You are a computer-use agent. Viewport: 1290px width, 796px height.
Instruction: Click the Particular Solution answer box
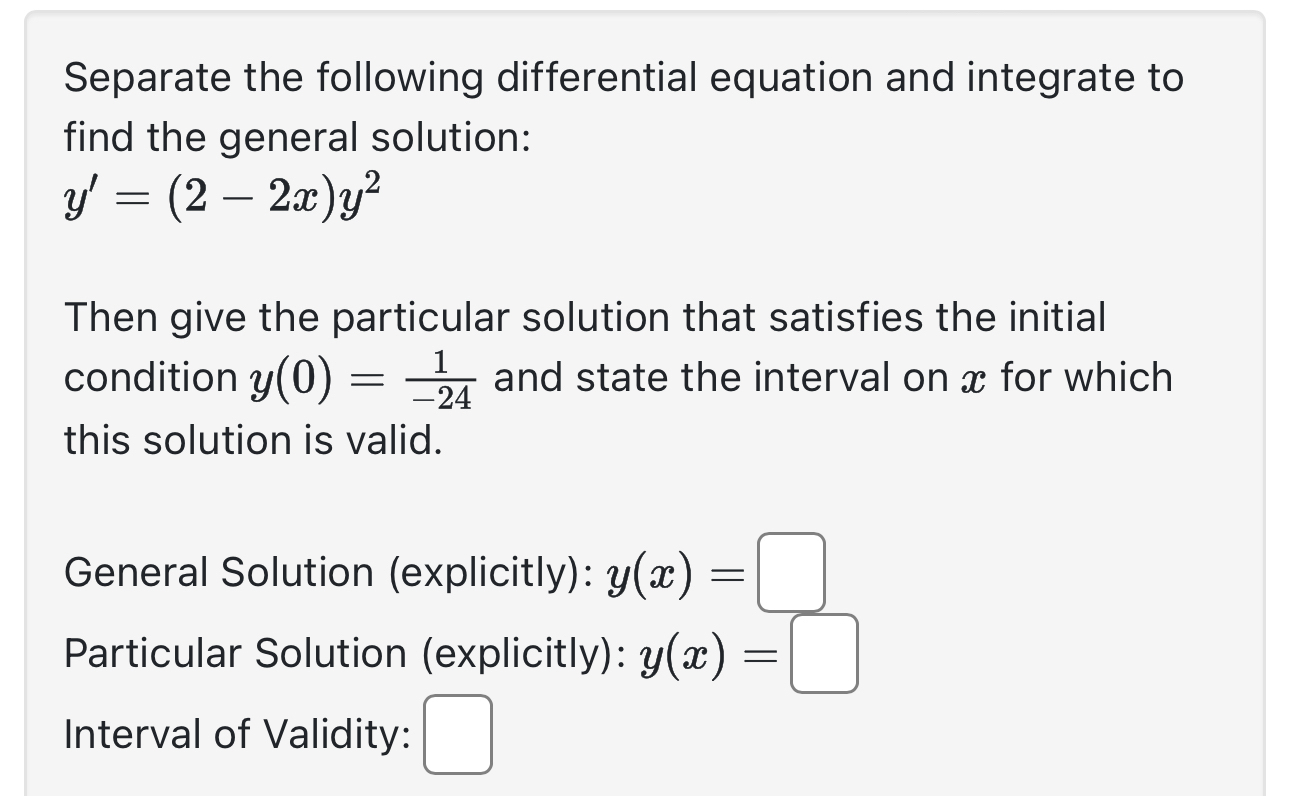click(x=823, y=655)
